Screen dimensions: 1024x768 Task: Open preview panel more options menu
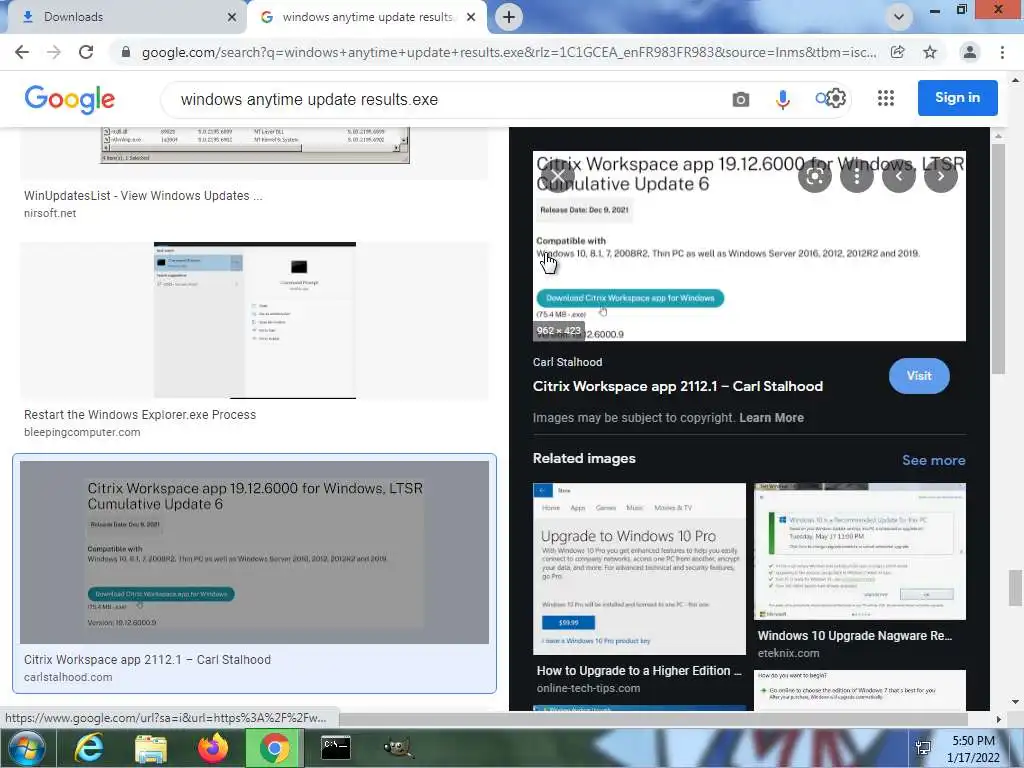857,176
